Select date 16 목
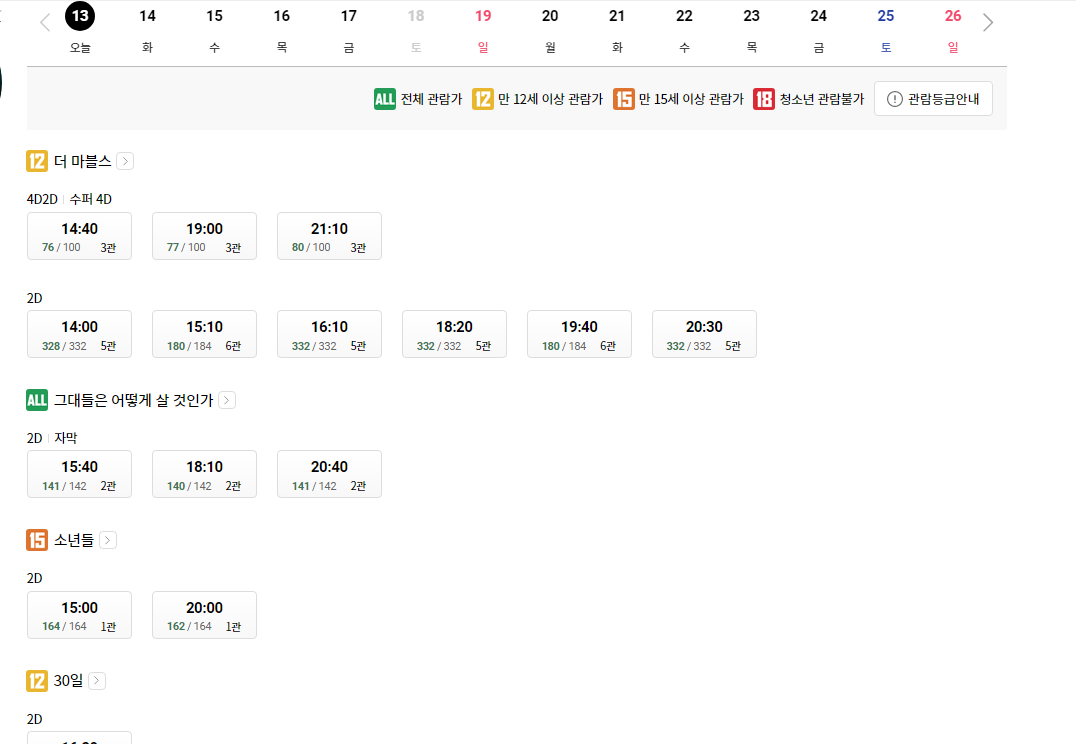The image size is (1076, 744). [282, 29]
